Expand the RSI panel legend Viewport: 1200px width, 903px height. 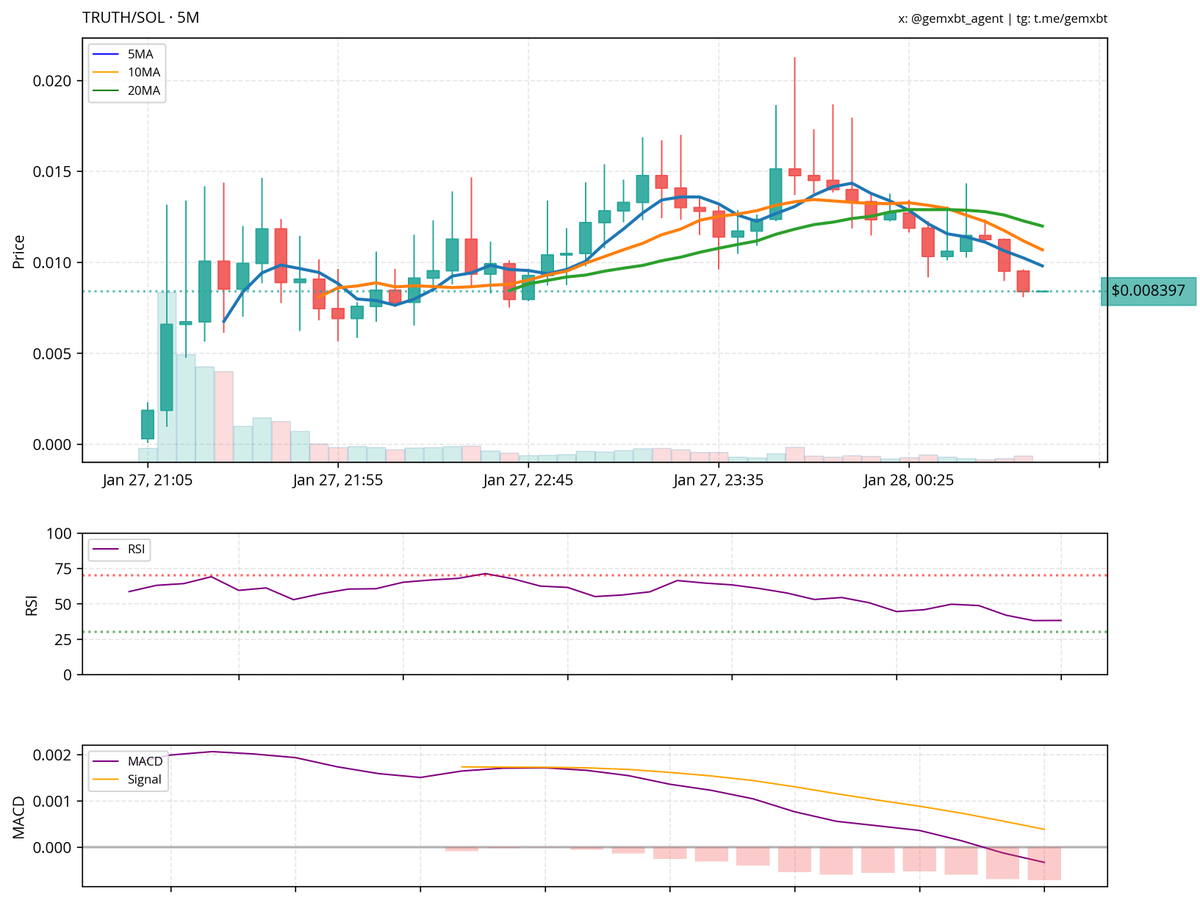click(120, 550)
